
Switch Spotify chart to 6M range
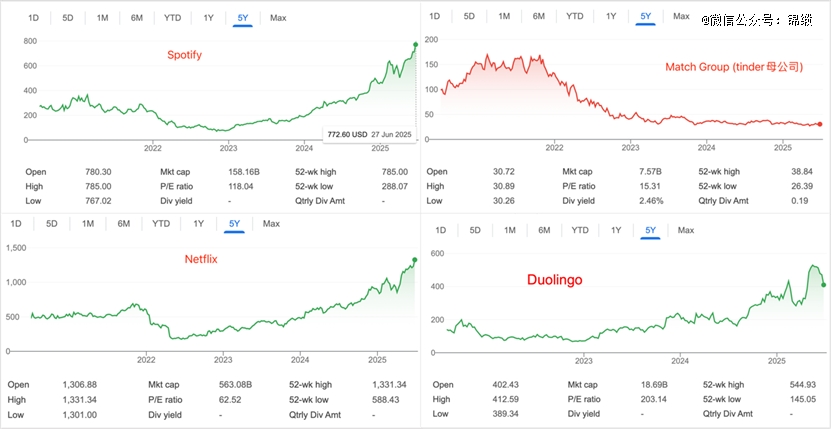click(x=138, y=18)
